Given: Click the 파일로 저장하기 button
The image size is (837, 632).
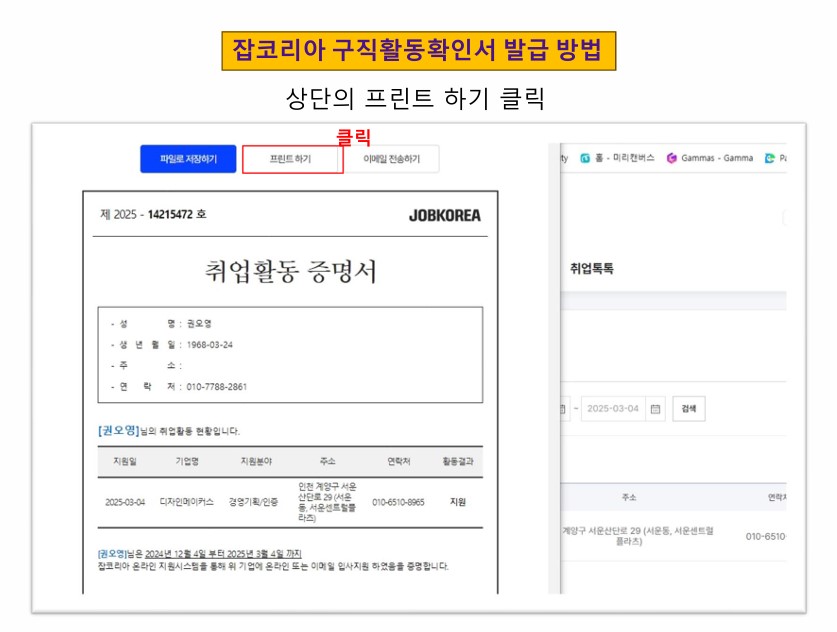Looking at the screenshot, I should [x=188, y=159].
